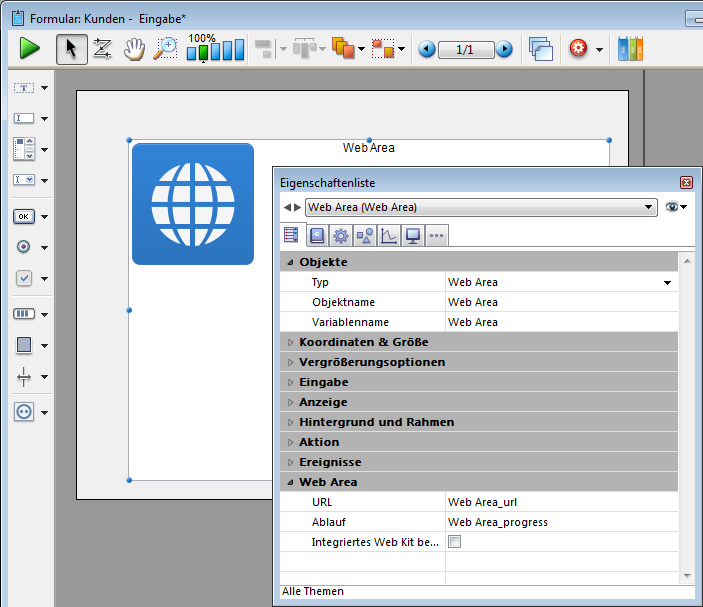Select the checkbox object tool
This screenshot has width=703, height=607.
(x=24, y=278)
